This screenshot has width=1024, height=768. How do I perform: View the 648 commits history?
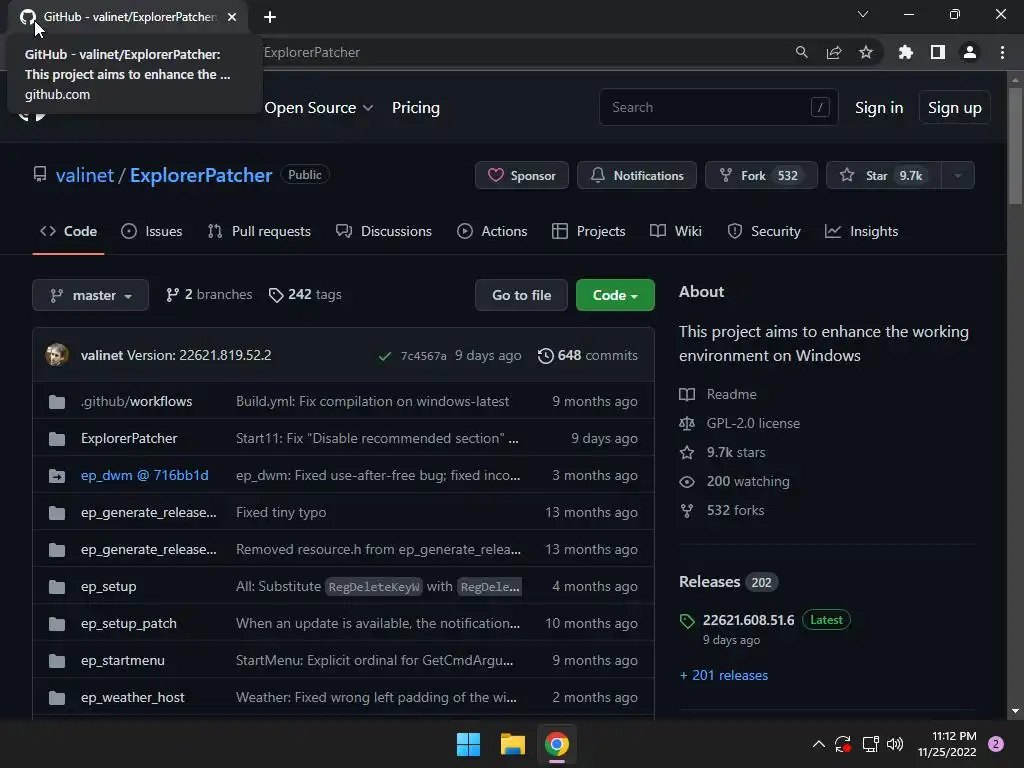(588, 356)
